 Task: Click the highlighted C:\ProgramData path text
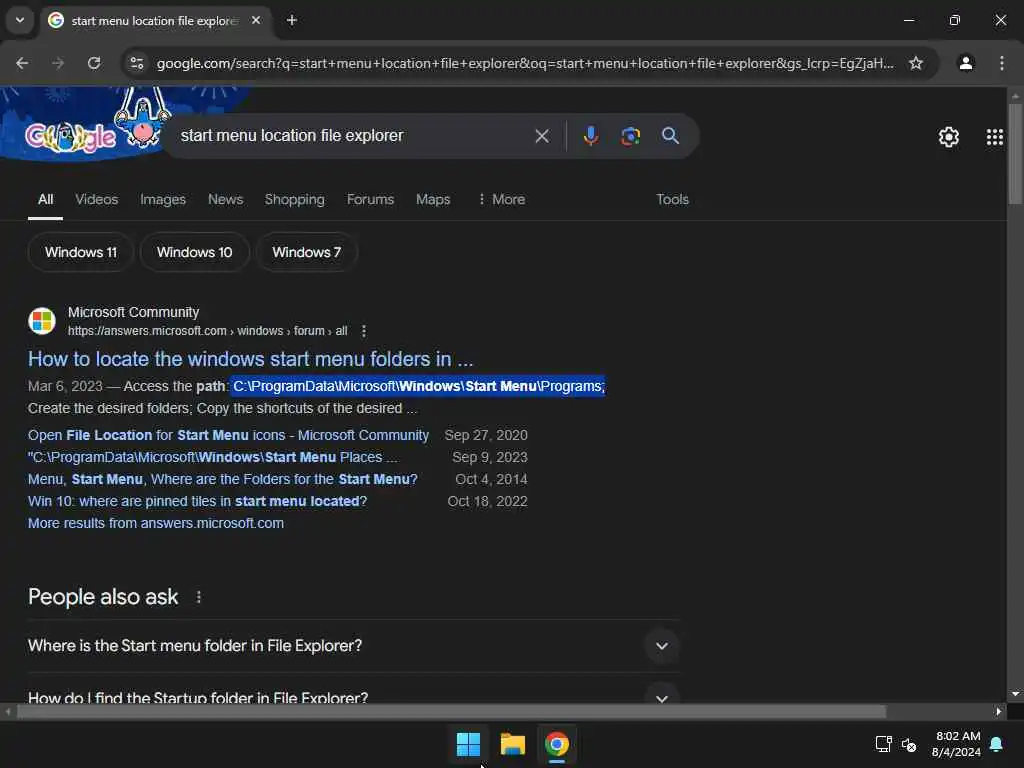[x=419, y=386]
